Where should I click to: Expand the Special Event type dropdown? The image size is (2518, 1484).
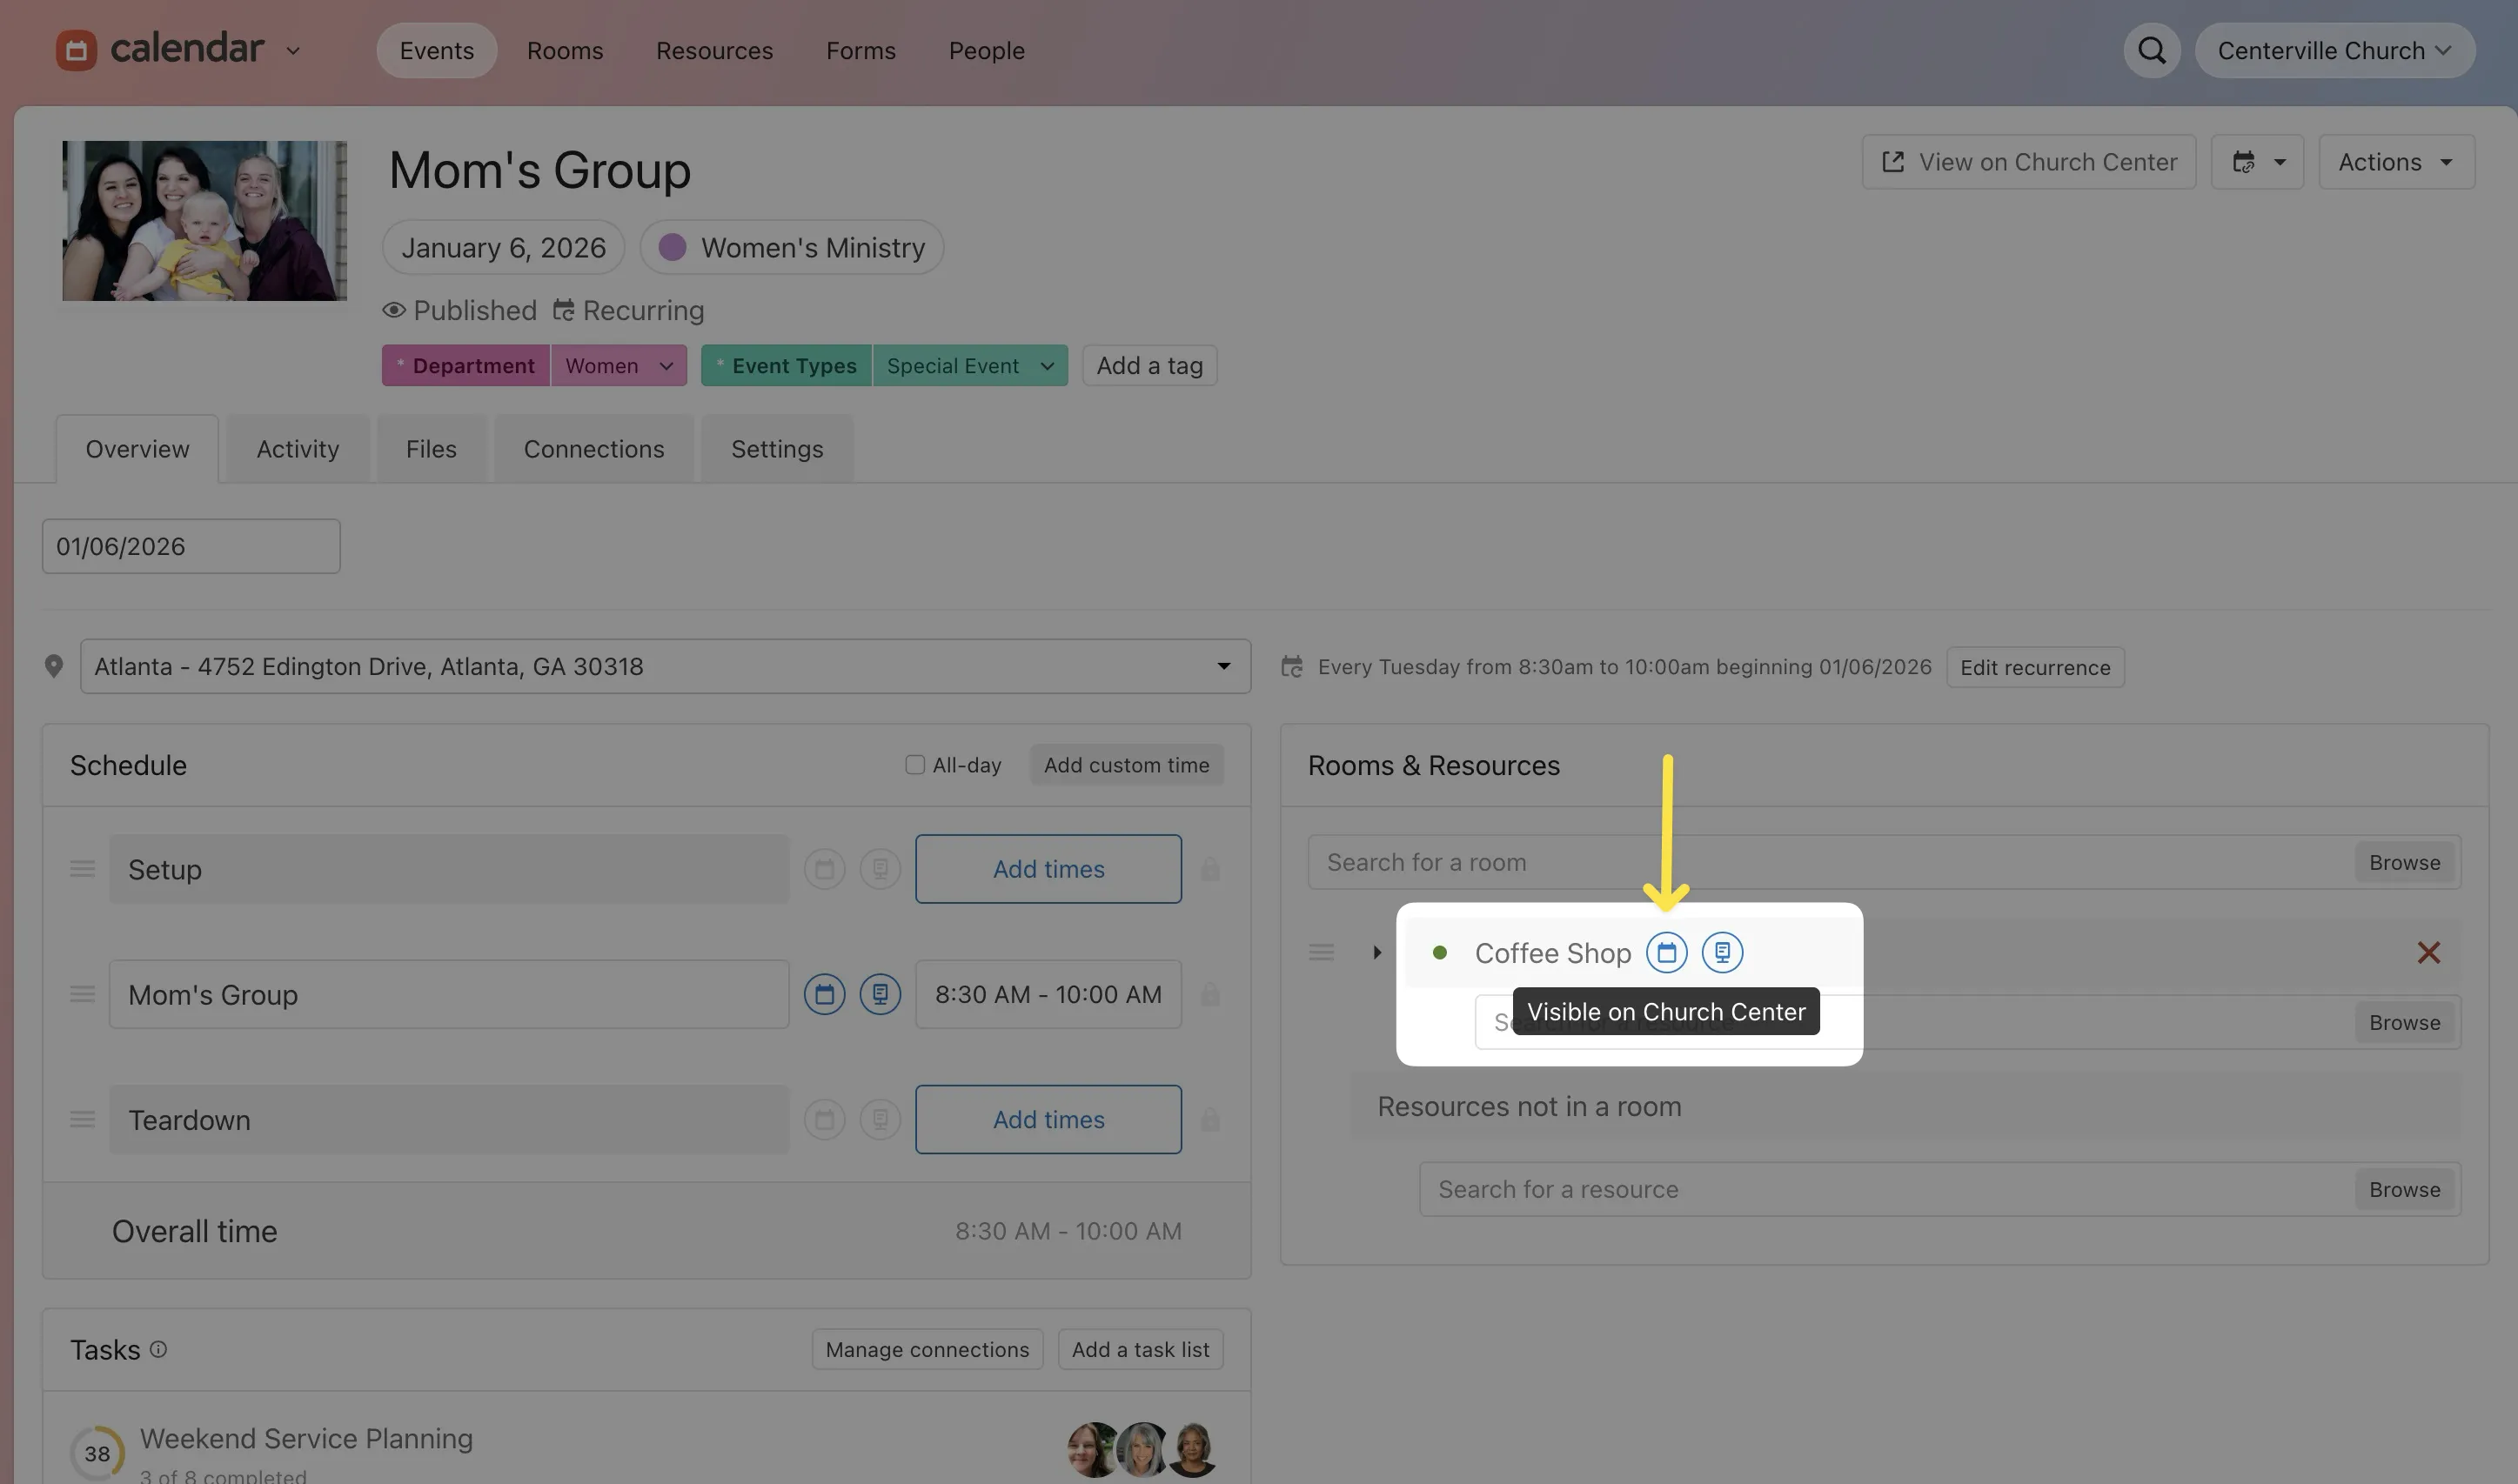1048,365
